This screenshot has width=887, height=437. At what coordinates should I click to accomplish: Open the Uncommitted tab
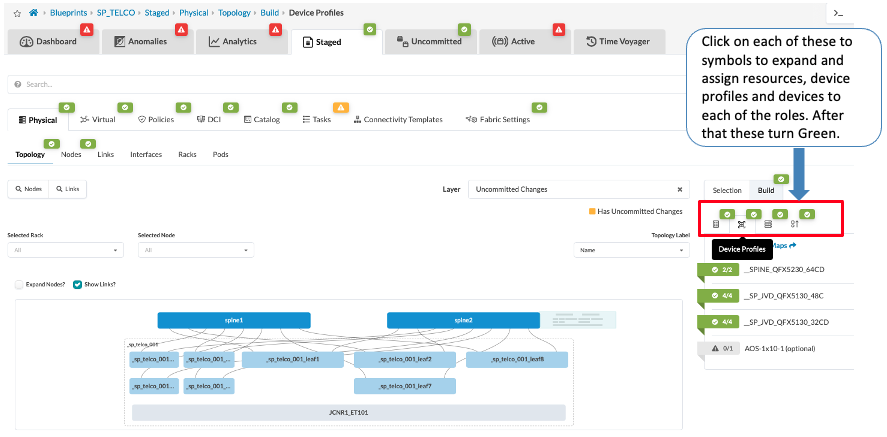(429, 41)
